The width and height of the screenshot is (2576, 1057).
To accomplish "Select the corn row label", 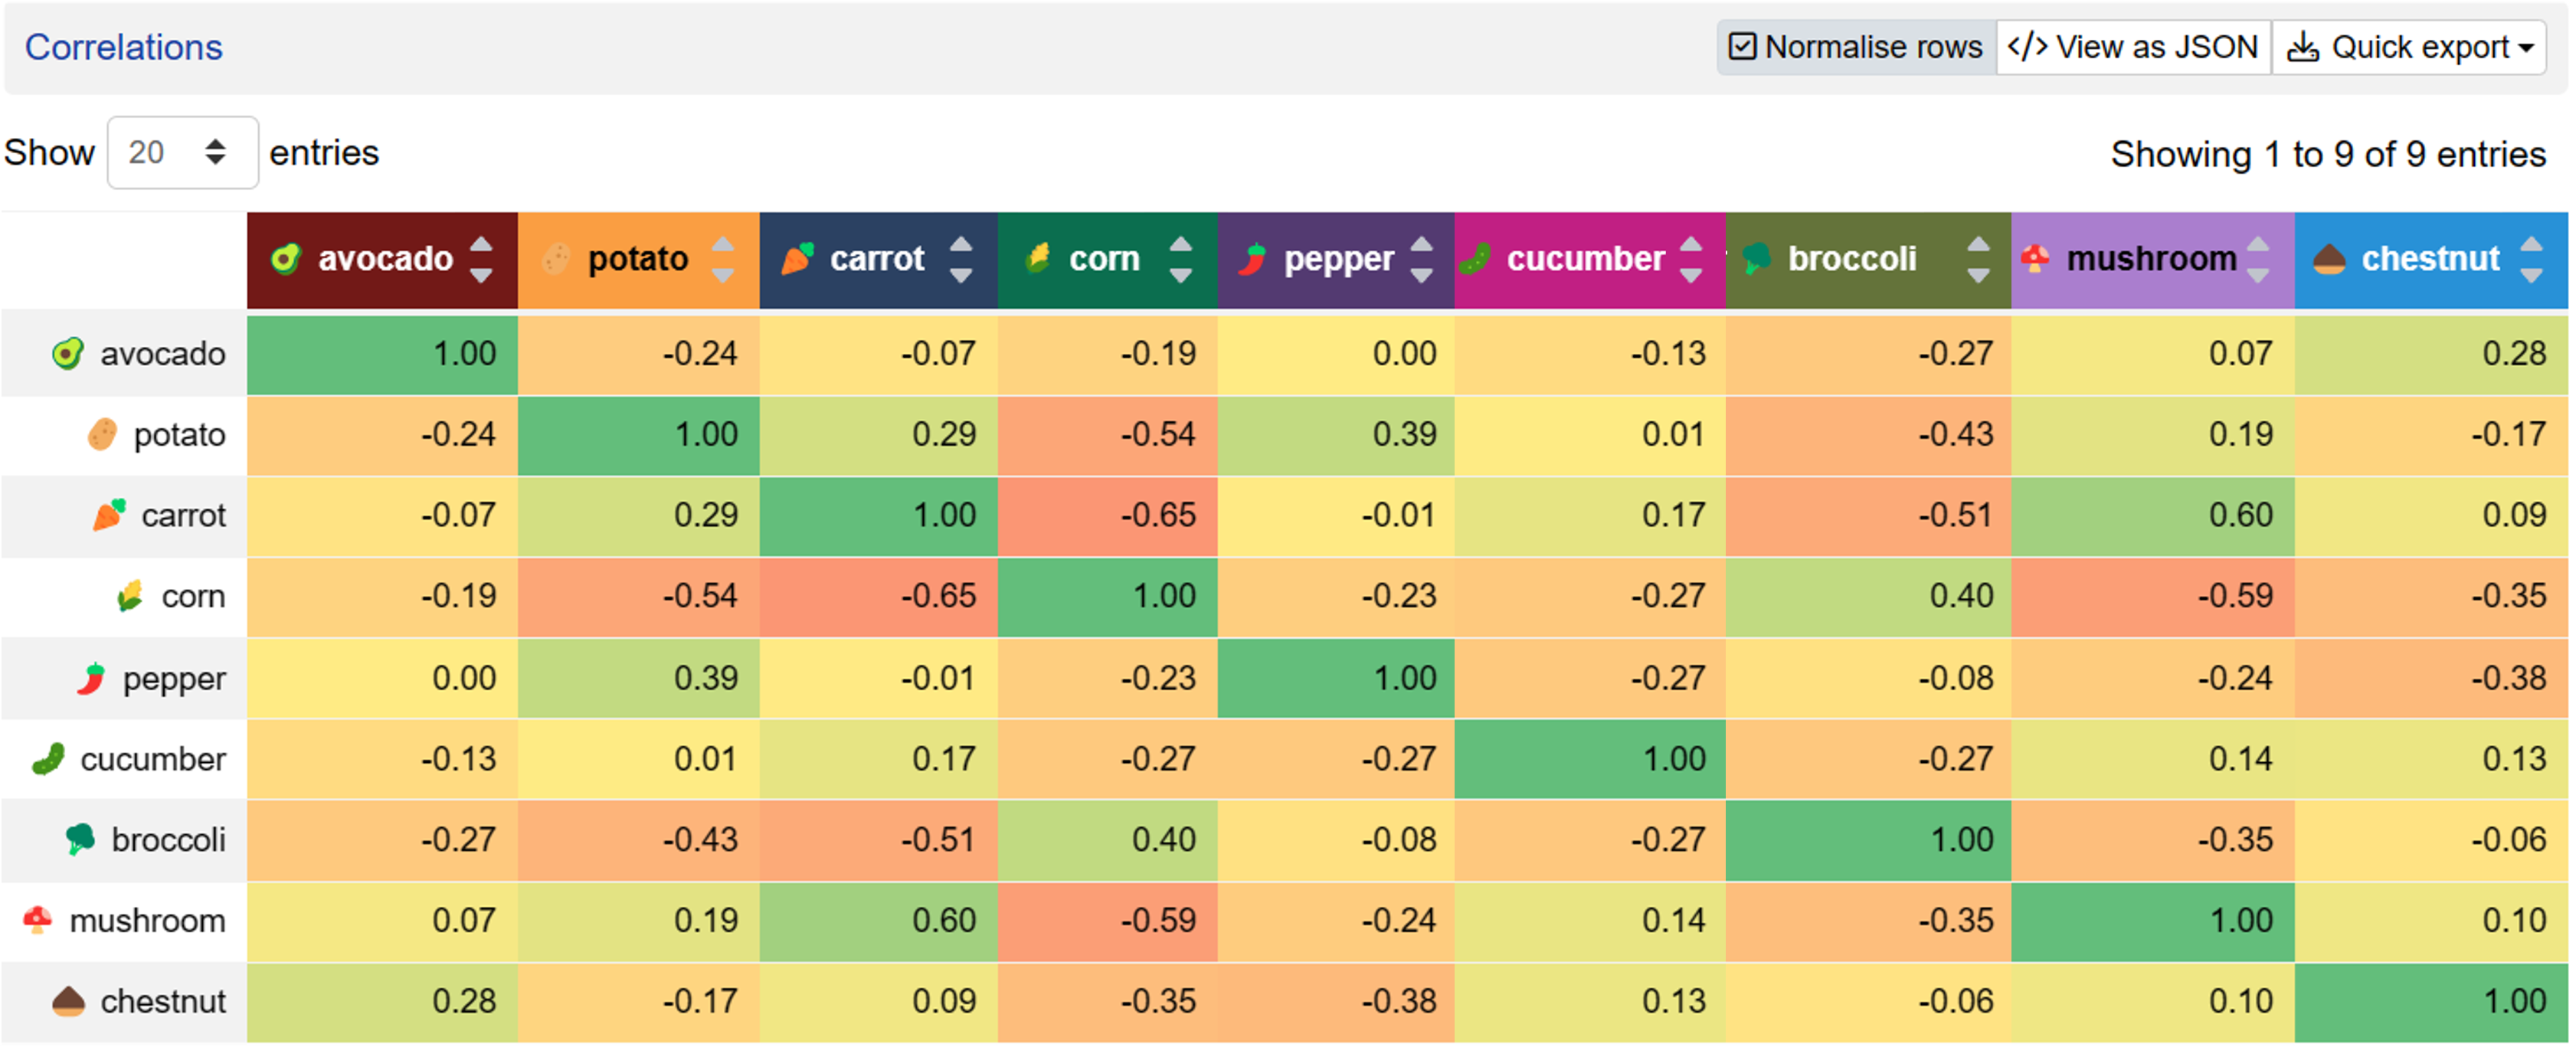I will [x=193, y=597].
